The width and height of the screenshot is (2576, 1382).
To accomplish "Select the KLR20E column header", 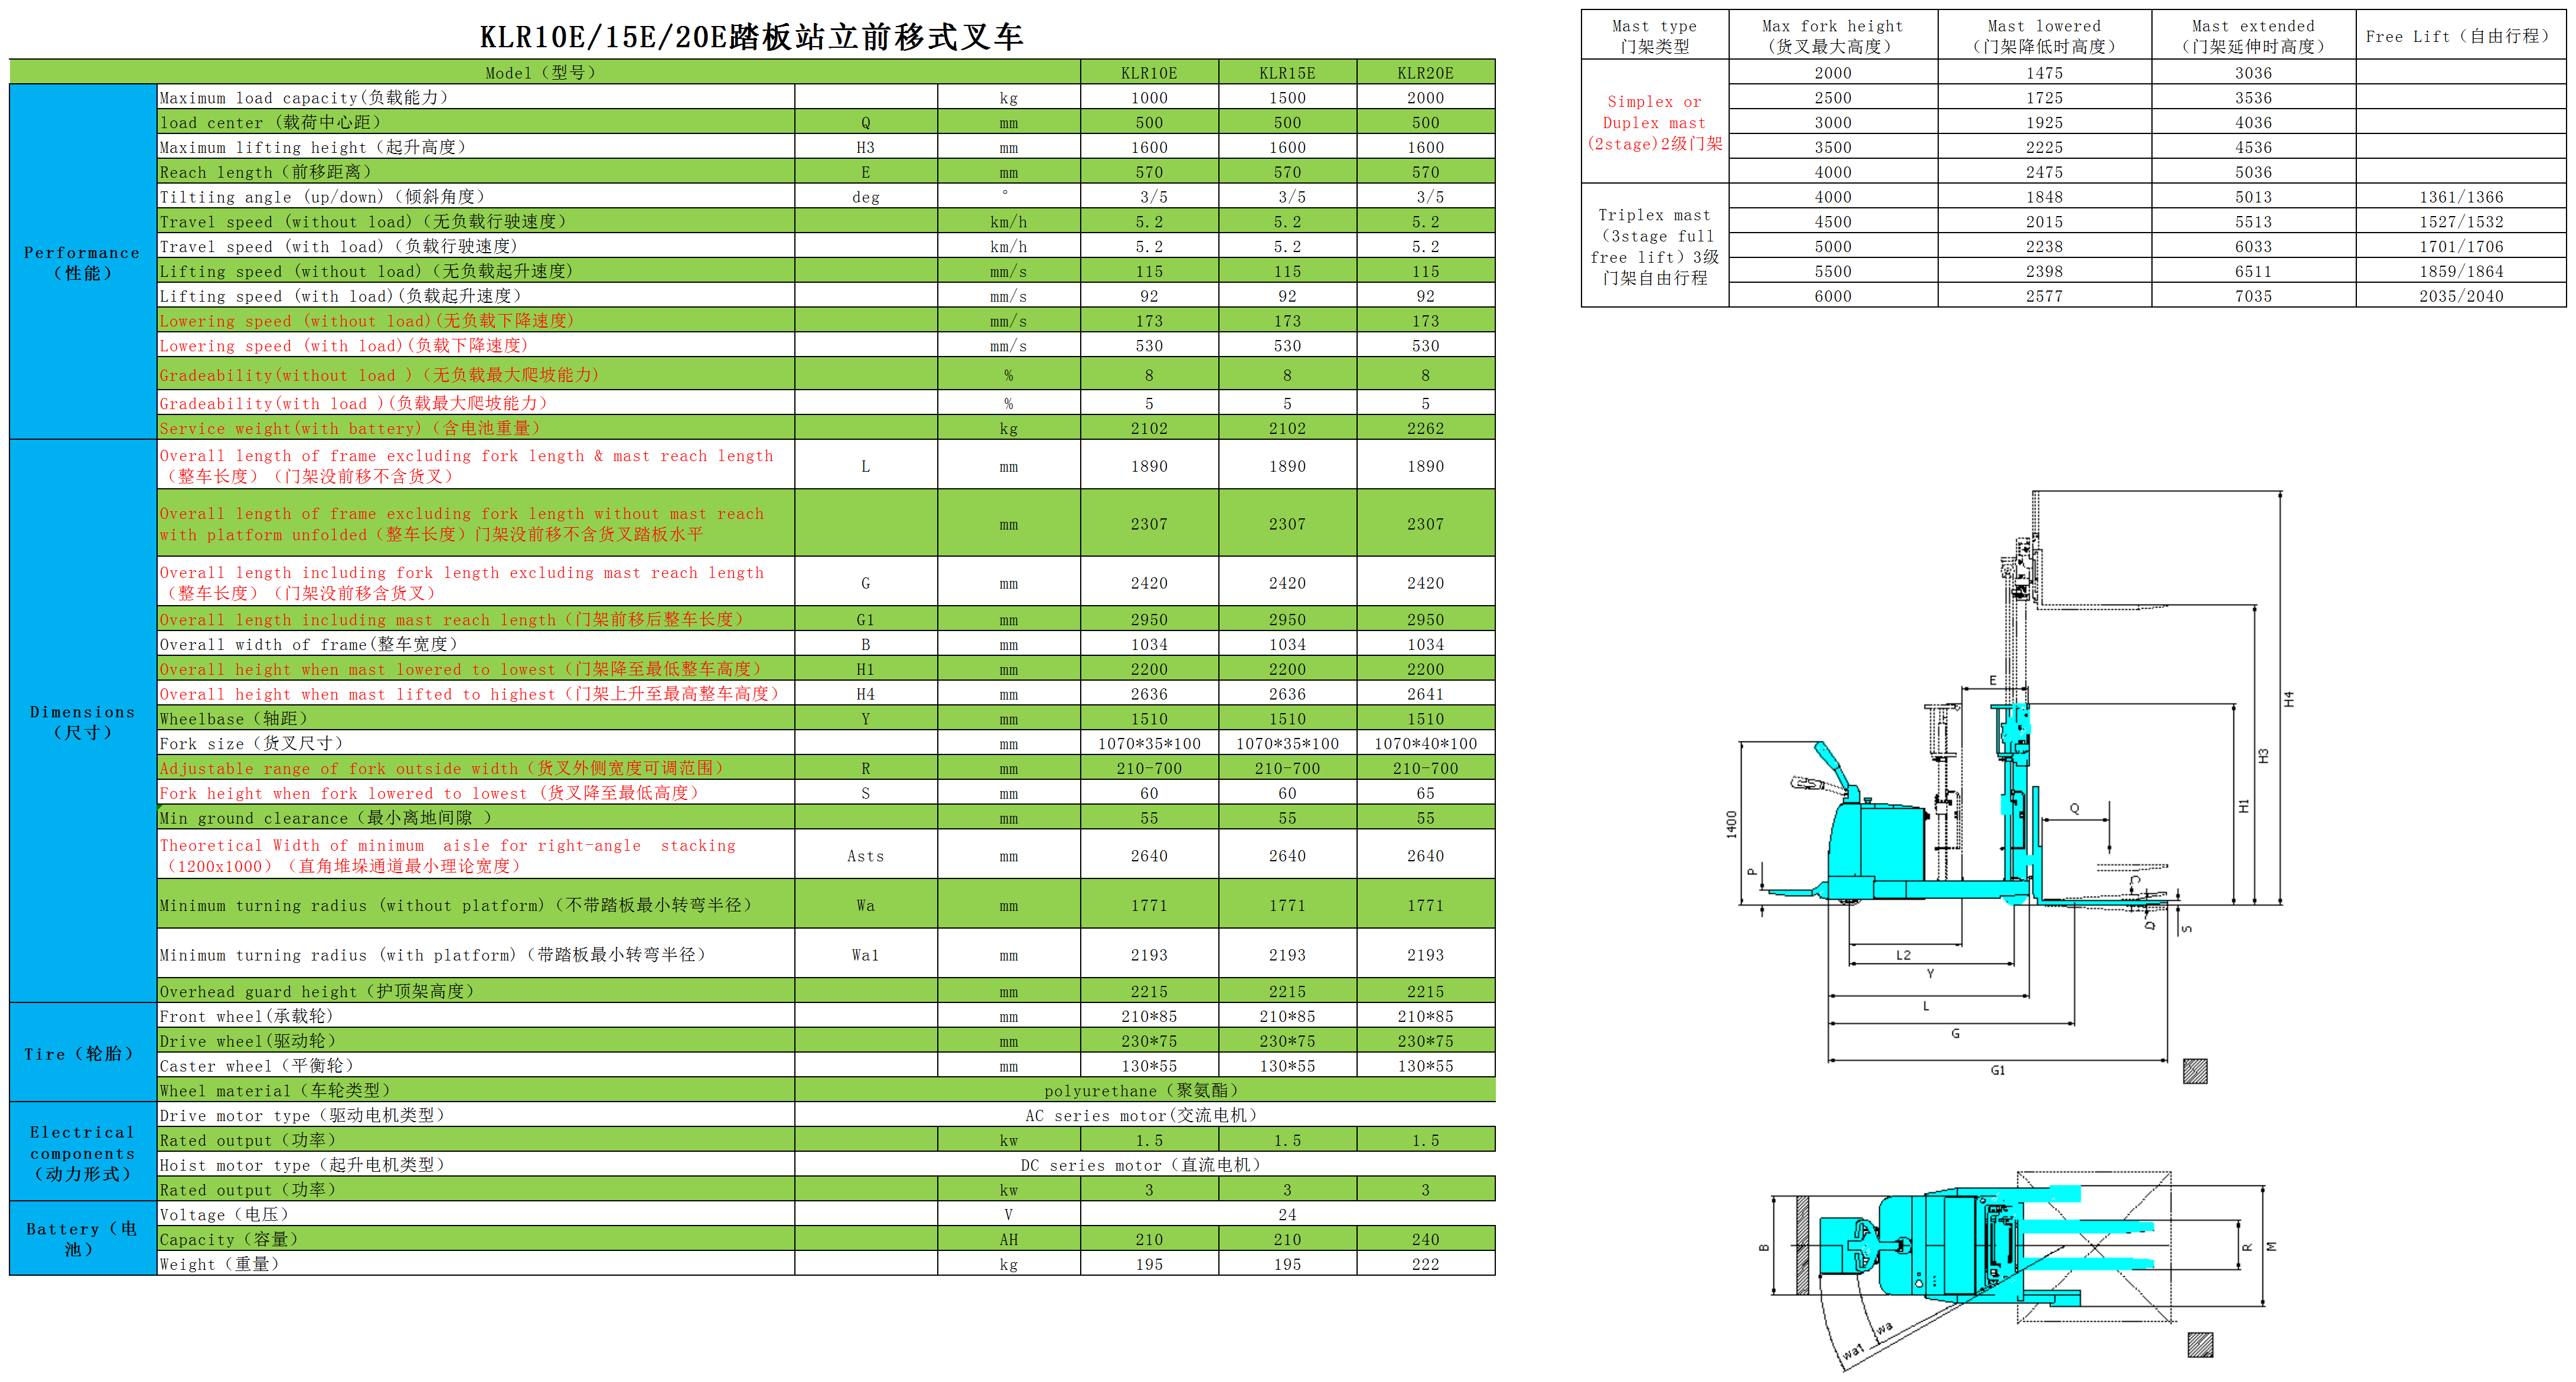I will pyautogui.click(x=1425, y=73).
